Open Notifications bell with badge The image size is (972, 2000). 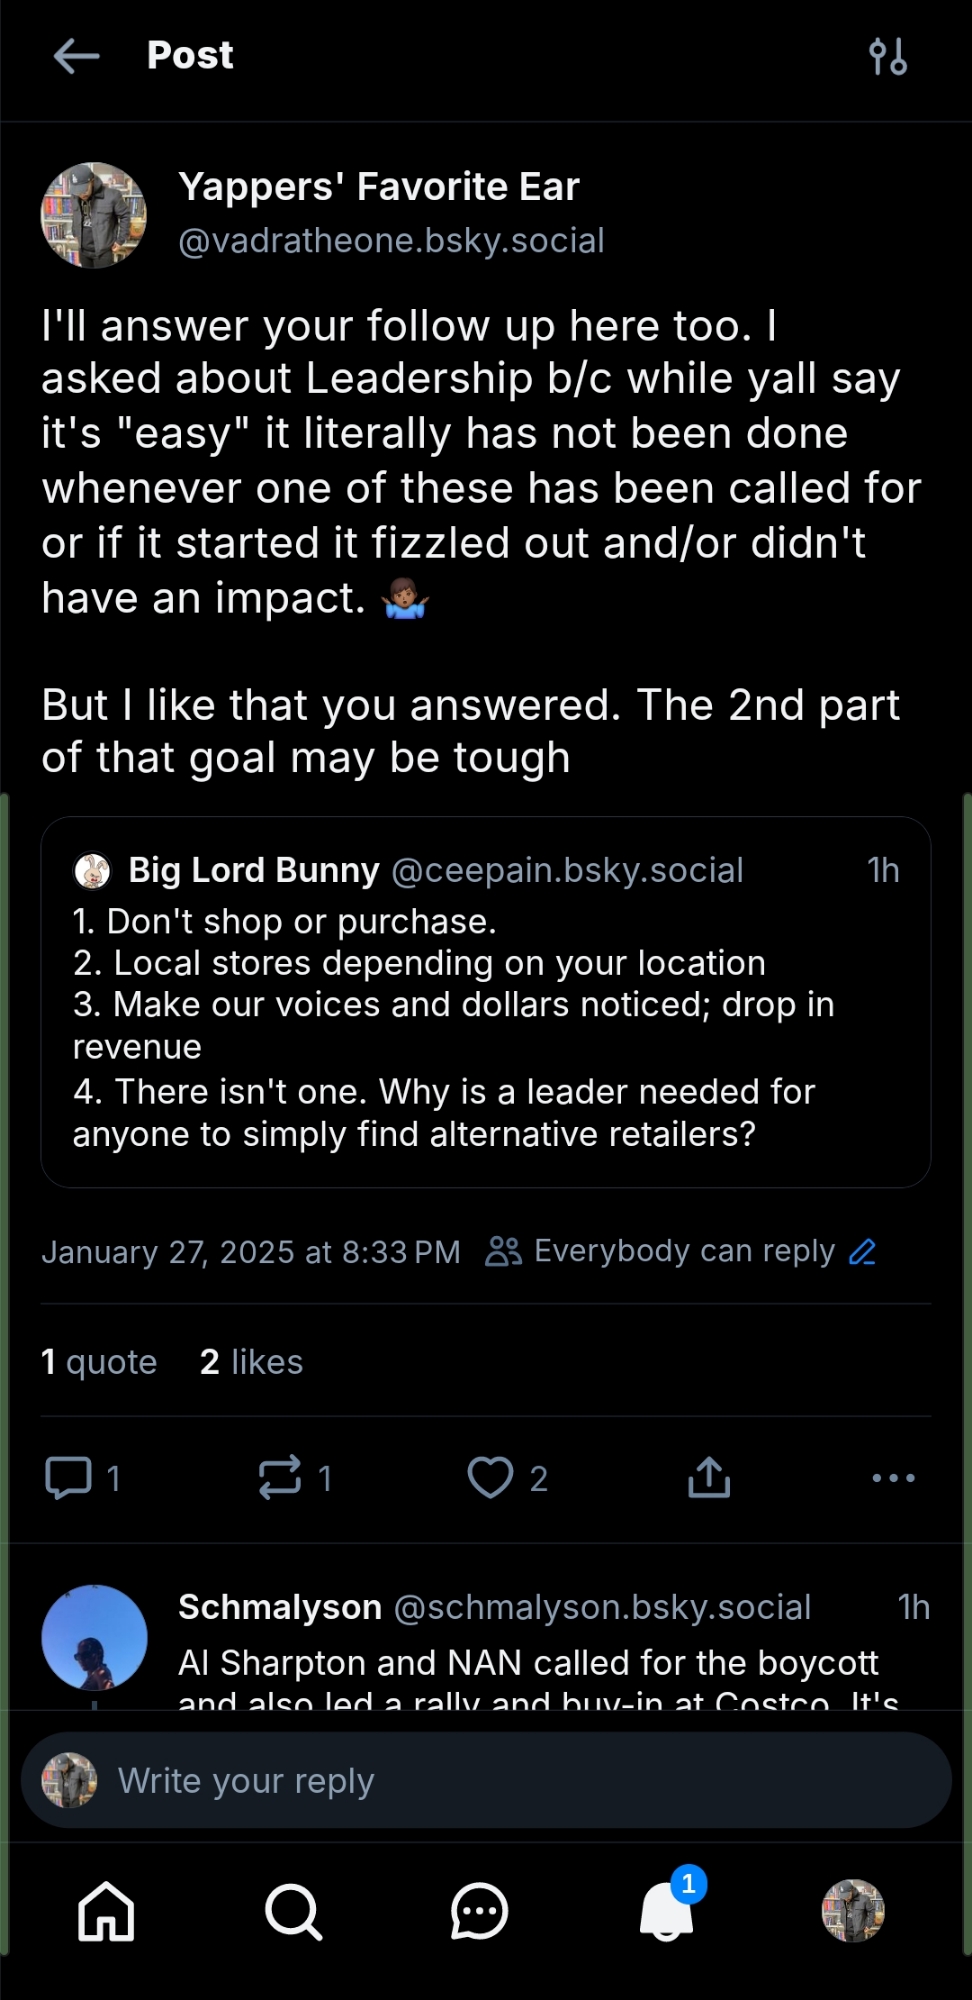(667, 1911)
